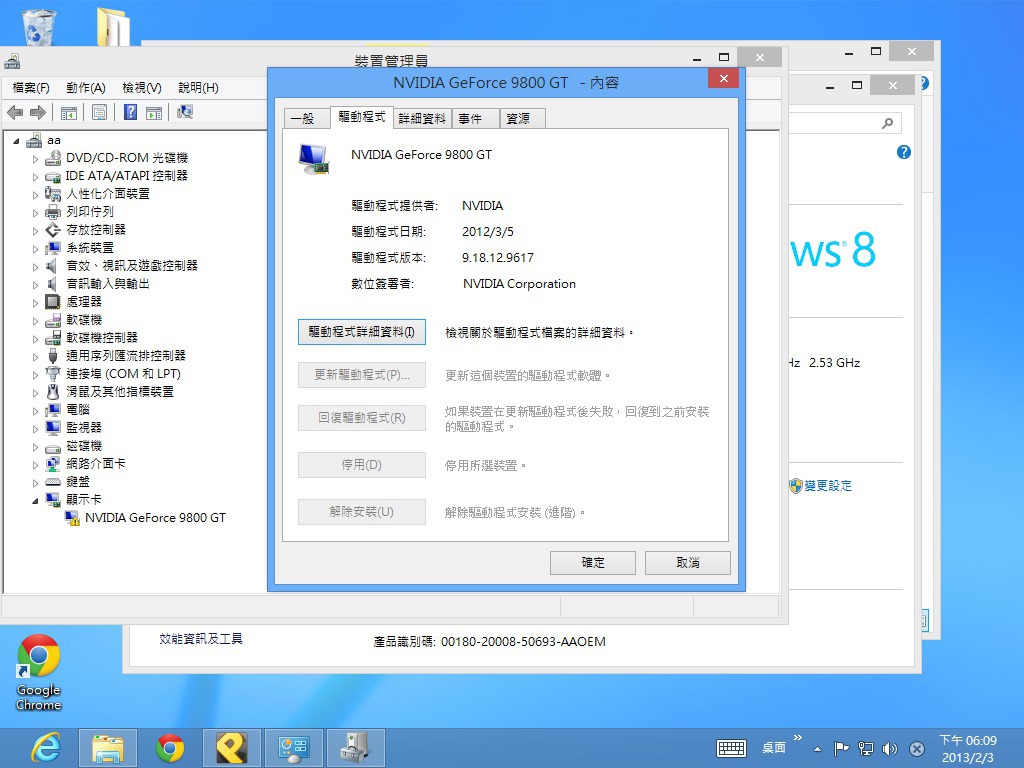Collapse the root aa computer node

coord(16,140)
